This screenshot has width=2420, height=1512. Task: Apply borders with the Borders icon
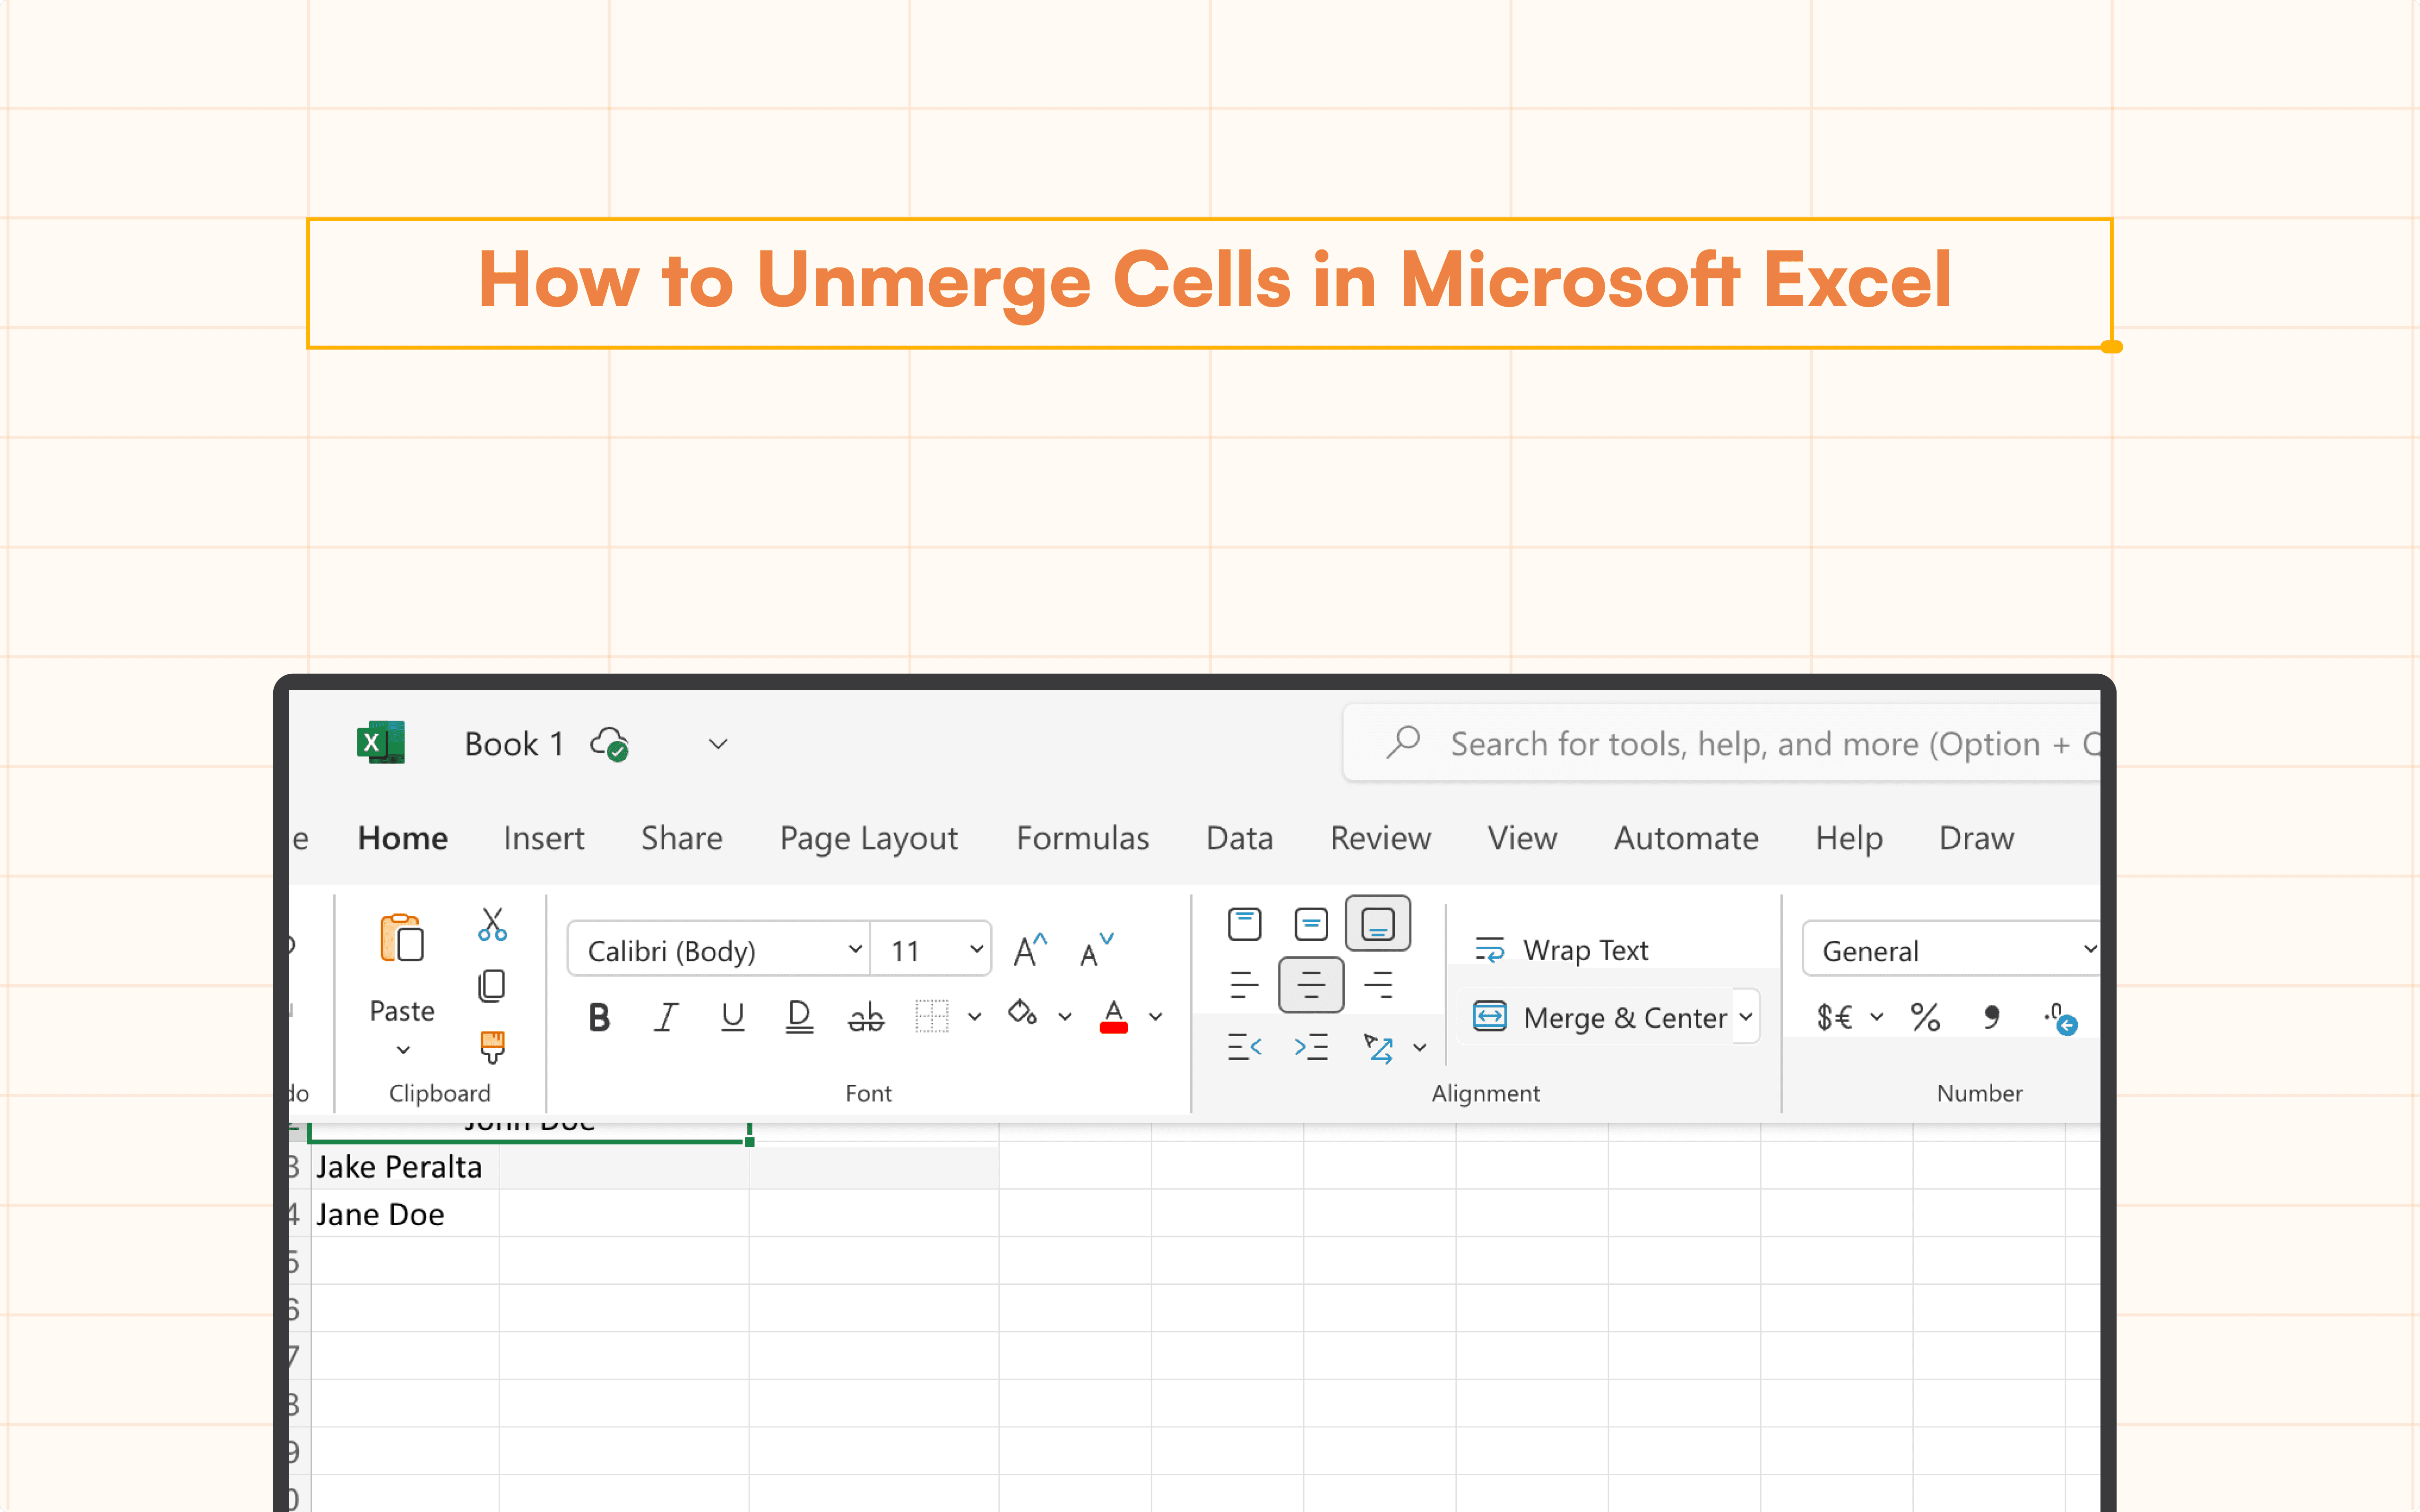click(932, 1017)
